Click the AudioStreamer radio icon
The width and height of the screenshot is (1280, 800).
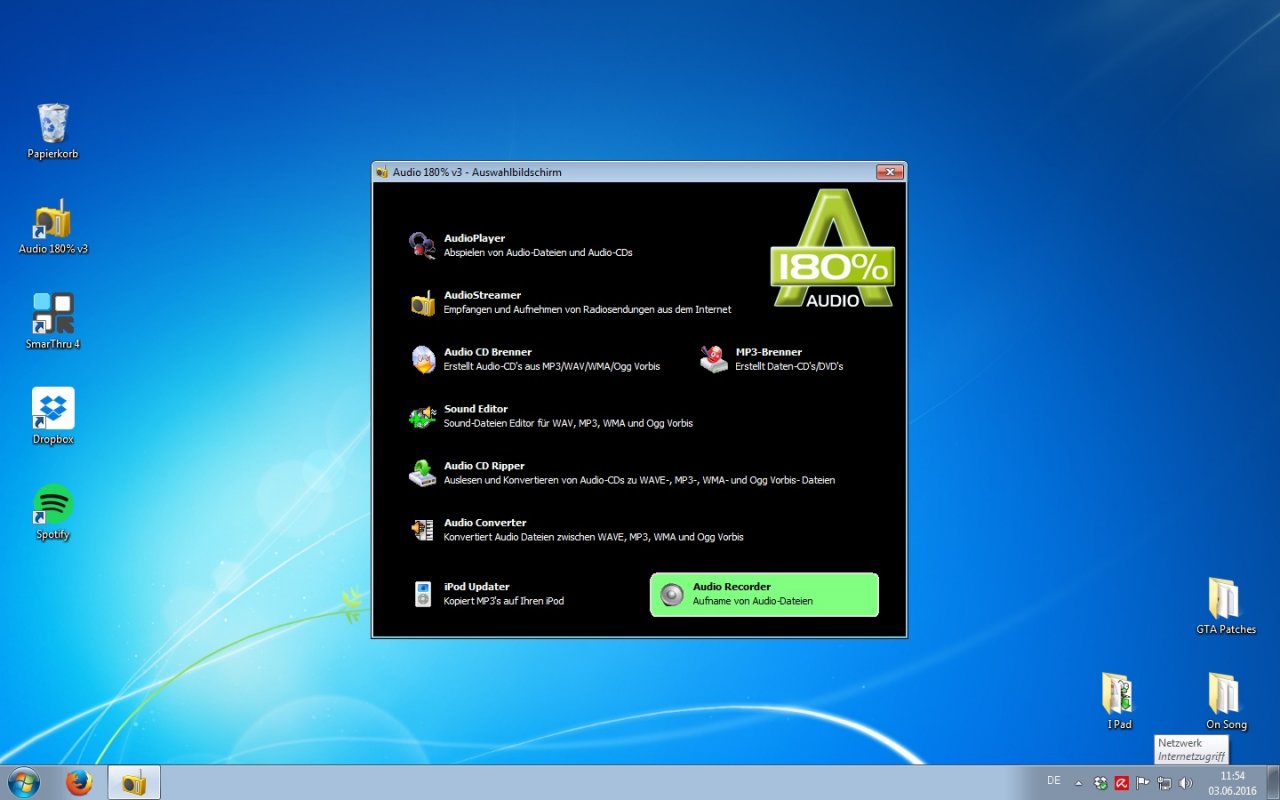423,303
